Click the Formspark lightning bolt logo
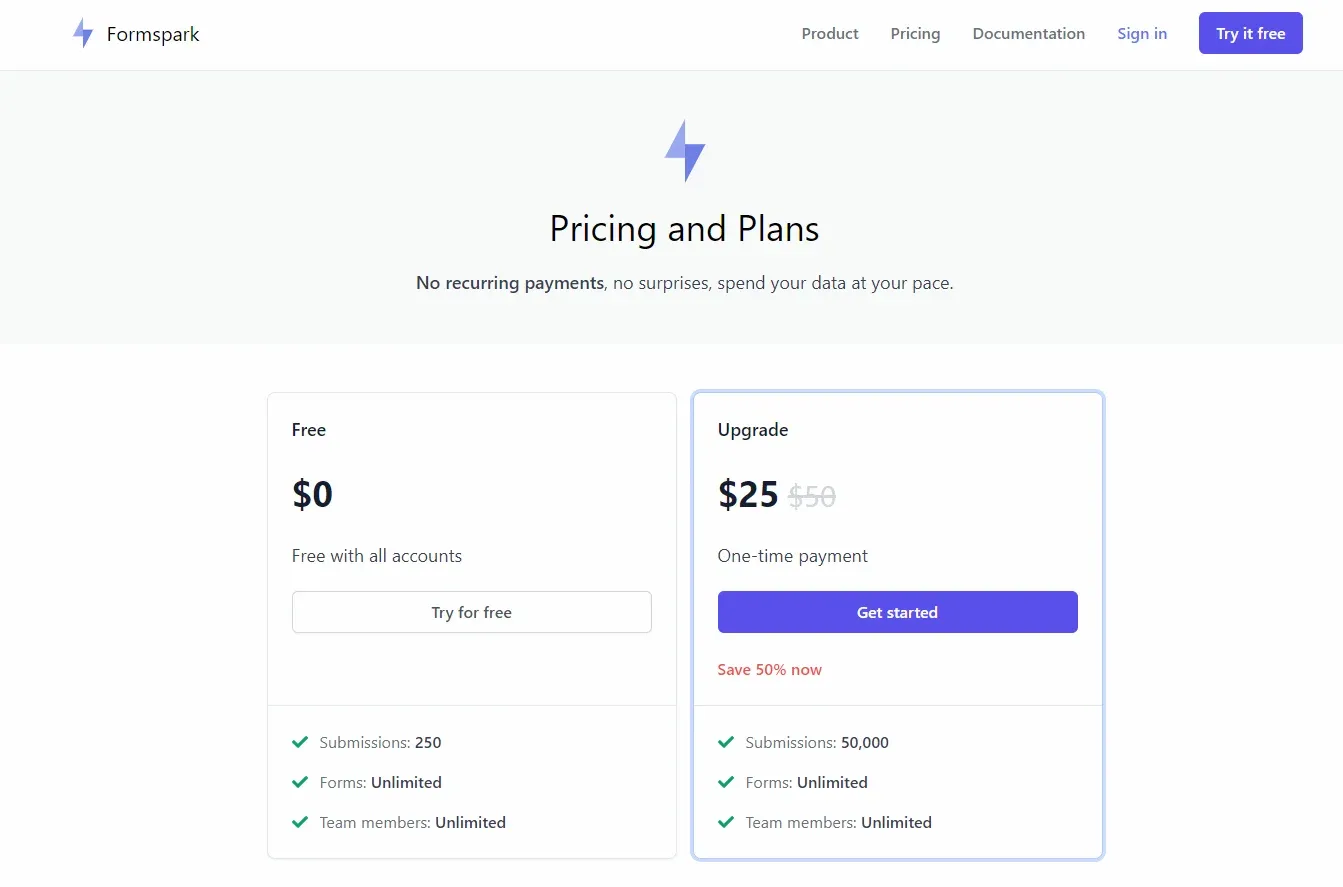Screen dimensions: 1343x887 (x=82, y=32)
